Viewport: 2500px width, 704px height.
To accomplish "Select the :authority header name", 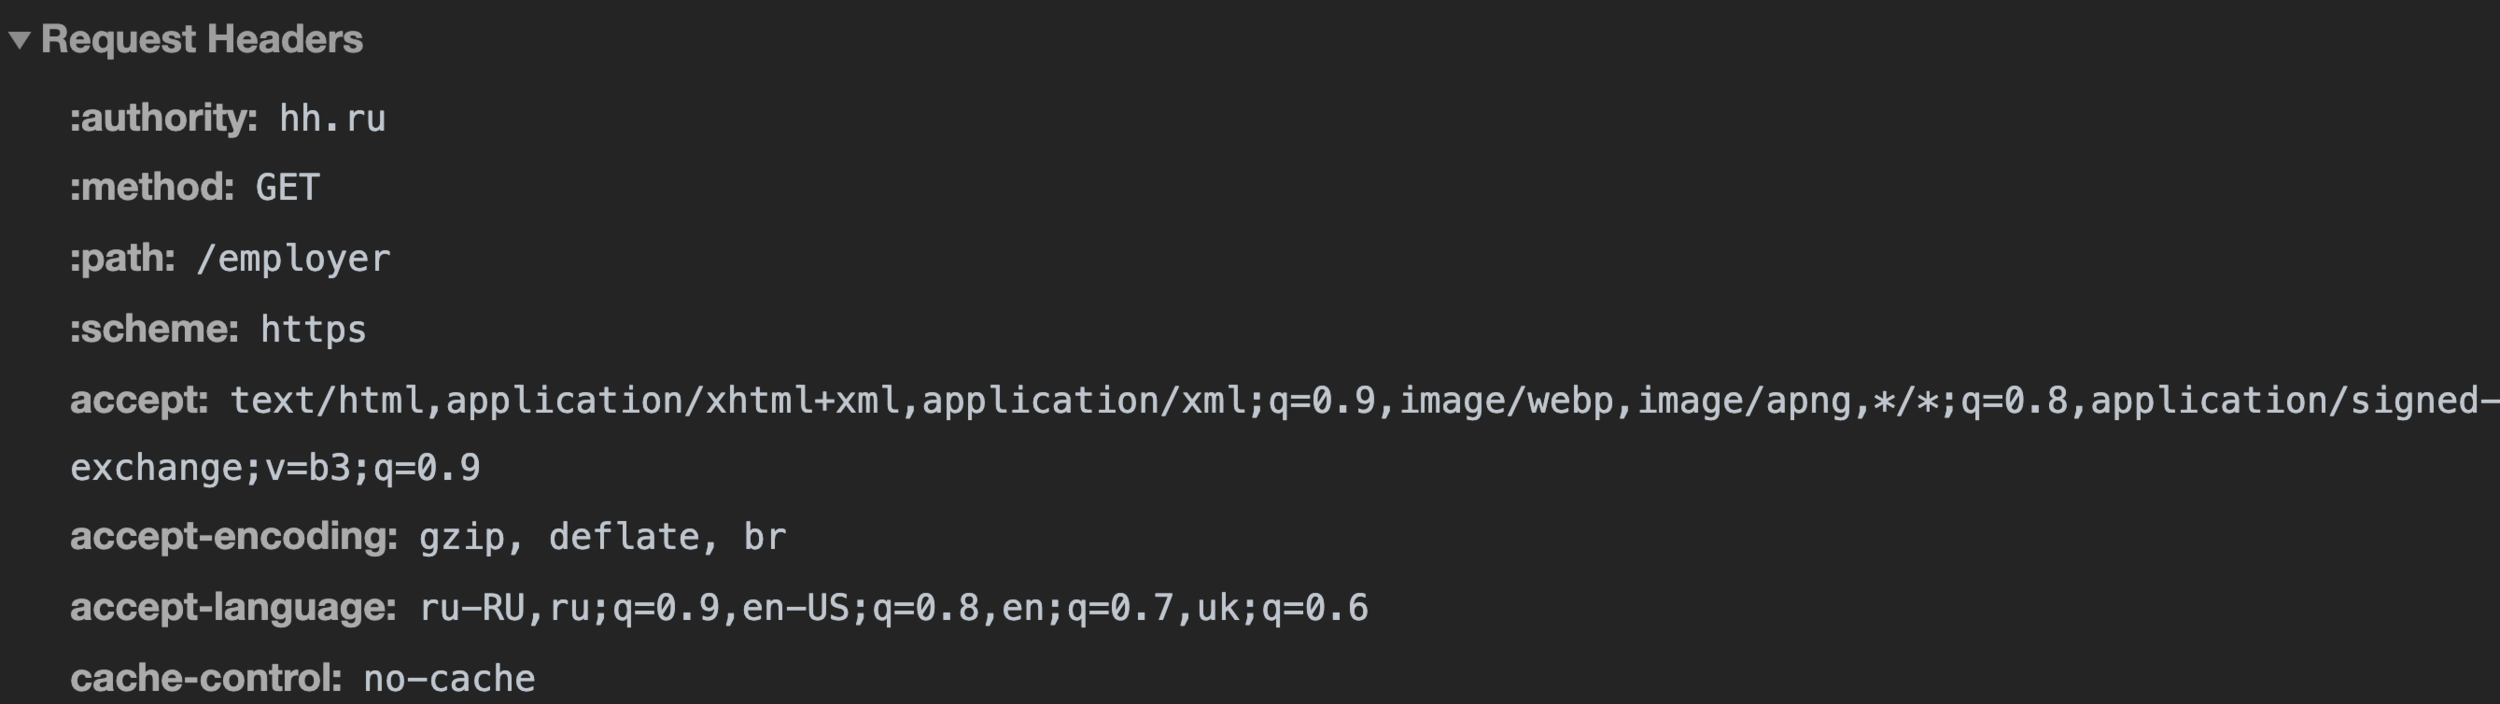I will (164, 118).
